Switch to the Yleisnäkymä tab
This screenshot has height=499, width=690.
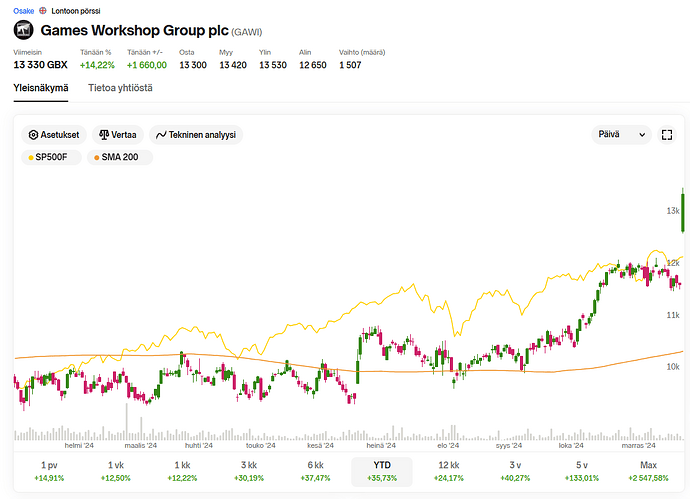click(41, 88)
